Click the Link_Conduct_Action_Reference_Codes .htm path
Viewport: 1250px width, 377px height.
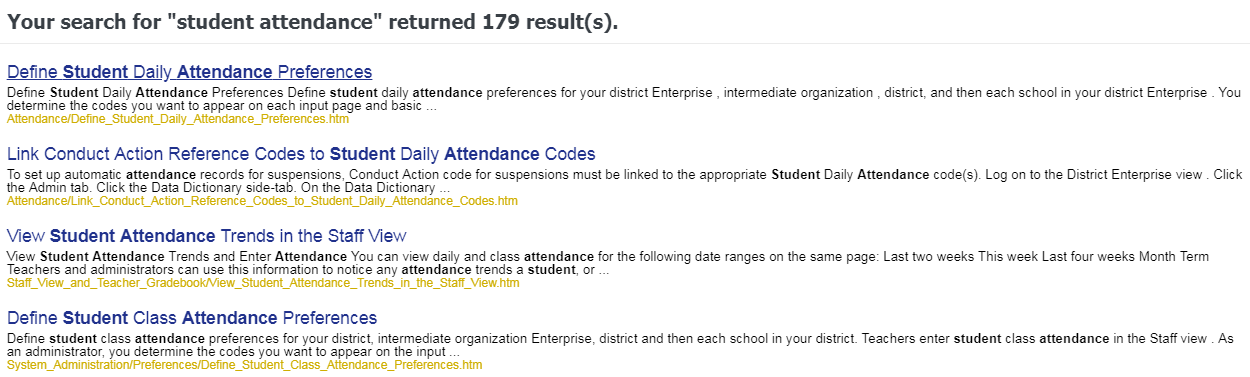(262, 201)
